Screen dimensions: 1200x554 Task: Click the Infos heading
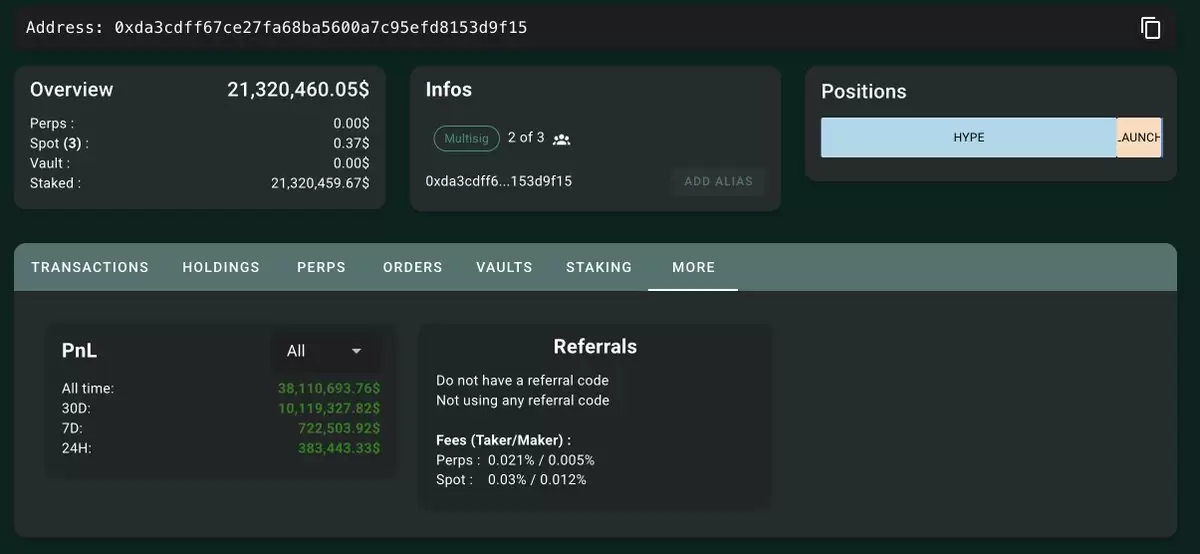click(449, 90)
